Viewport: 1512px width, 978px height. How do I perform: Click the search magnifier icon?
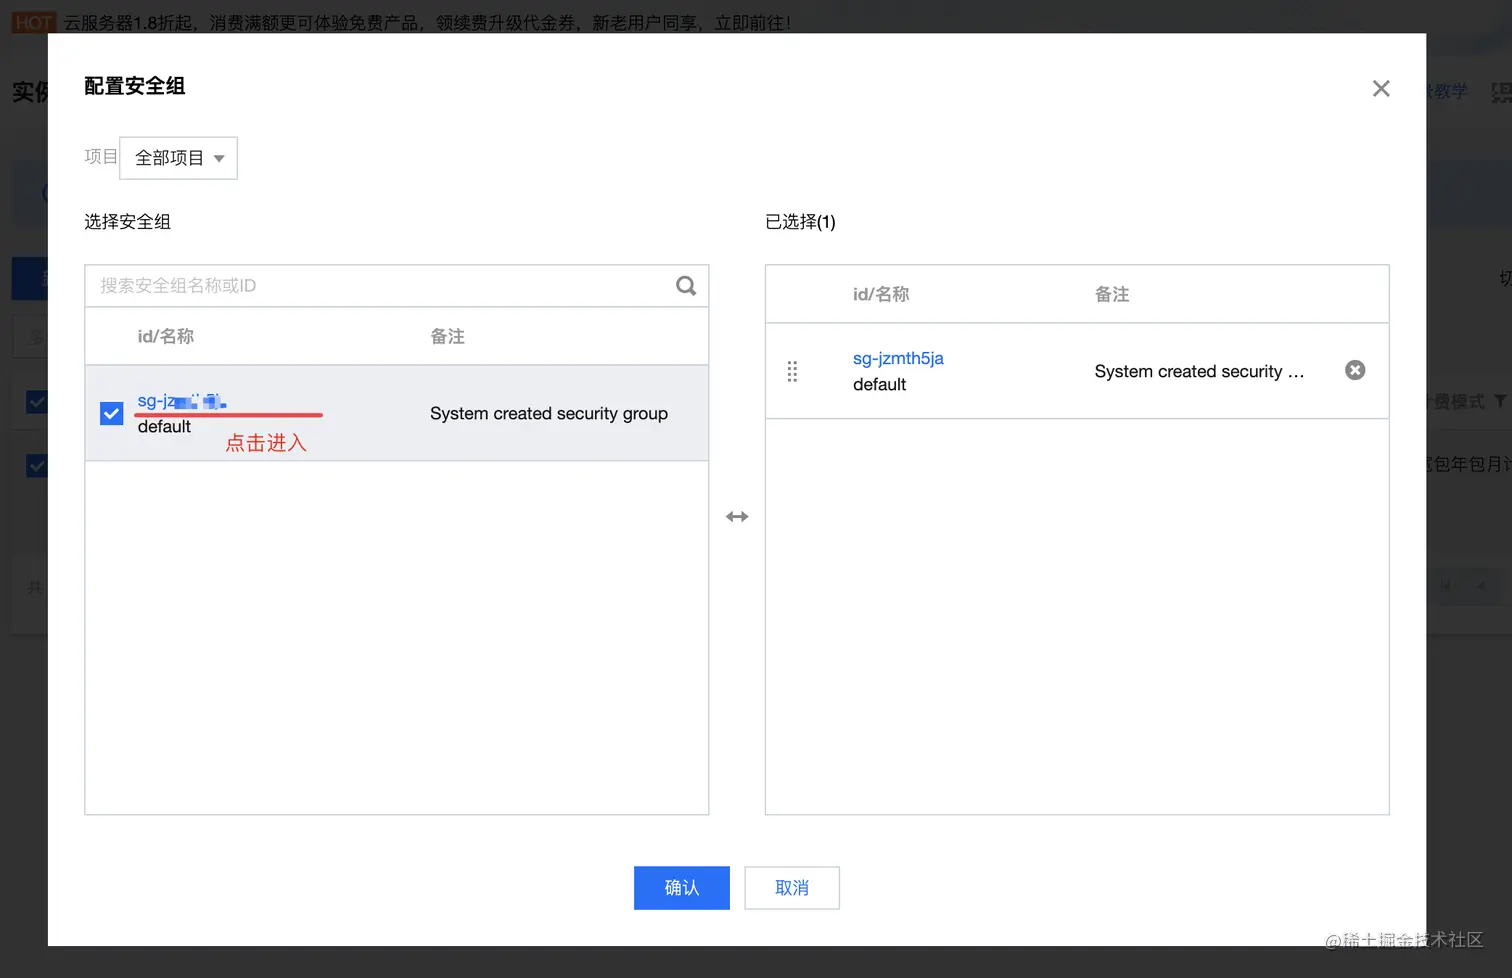pyautogui.click(x=686, y=286)
